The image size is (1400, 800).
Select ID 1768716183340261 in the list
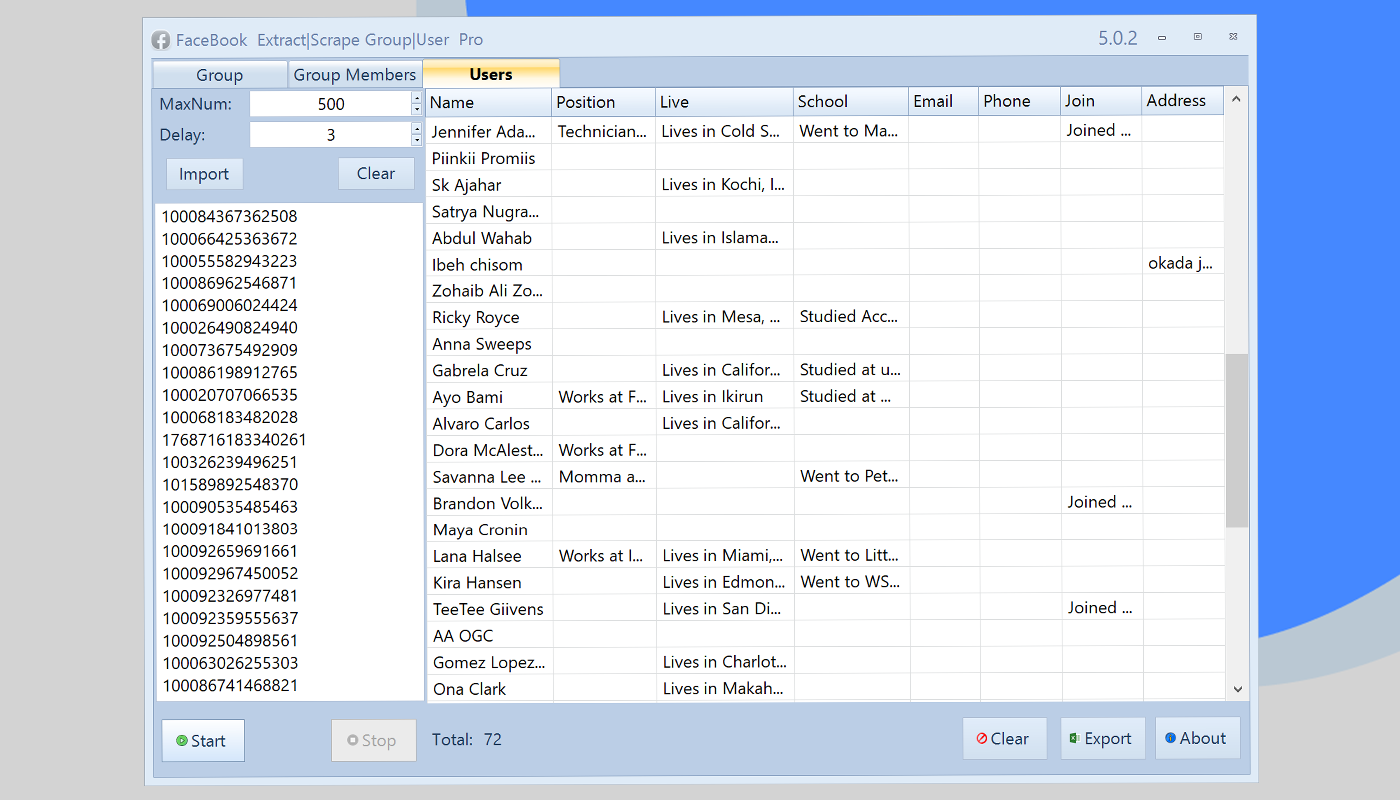(234, 440)
